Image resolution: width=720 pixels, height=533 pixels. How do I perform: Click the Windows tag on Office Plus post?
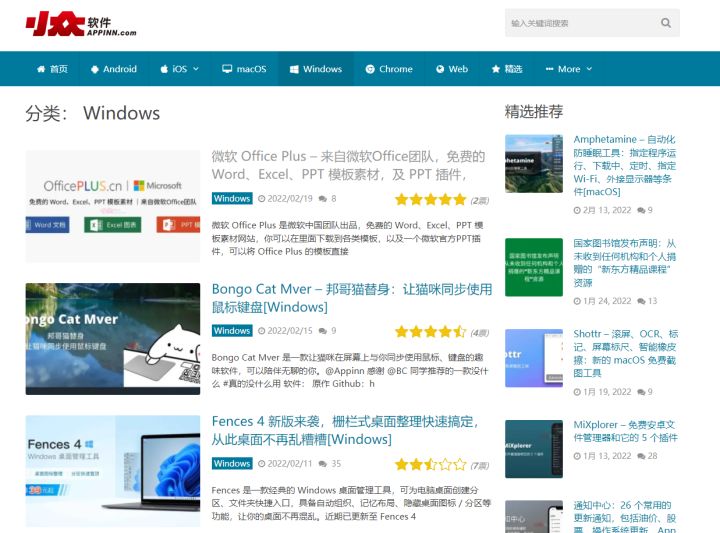click(x=232, y=198)
